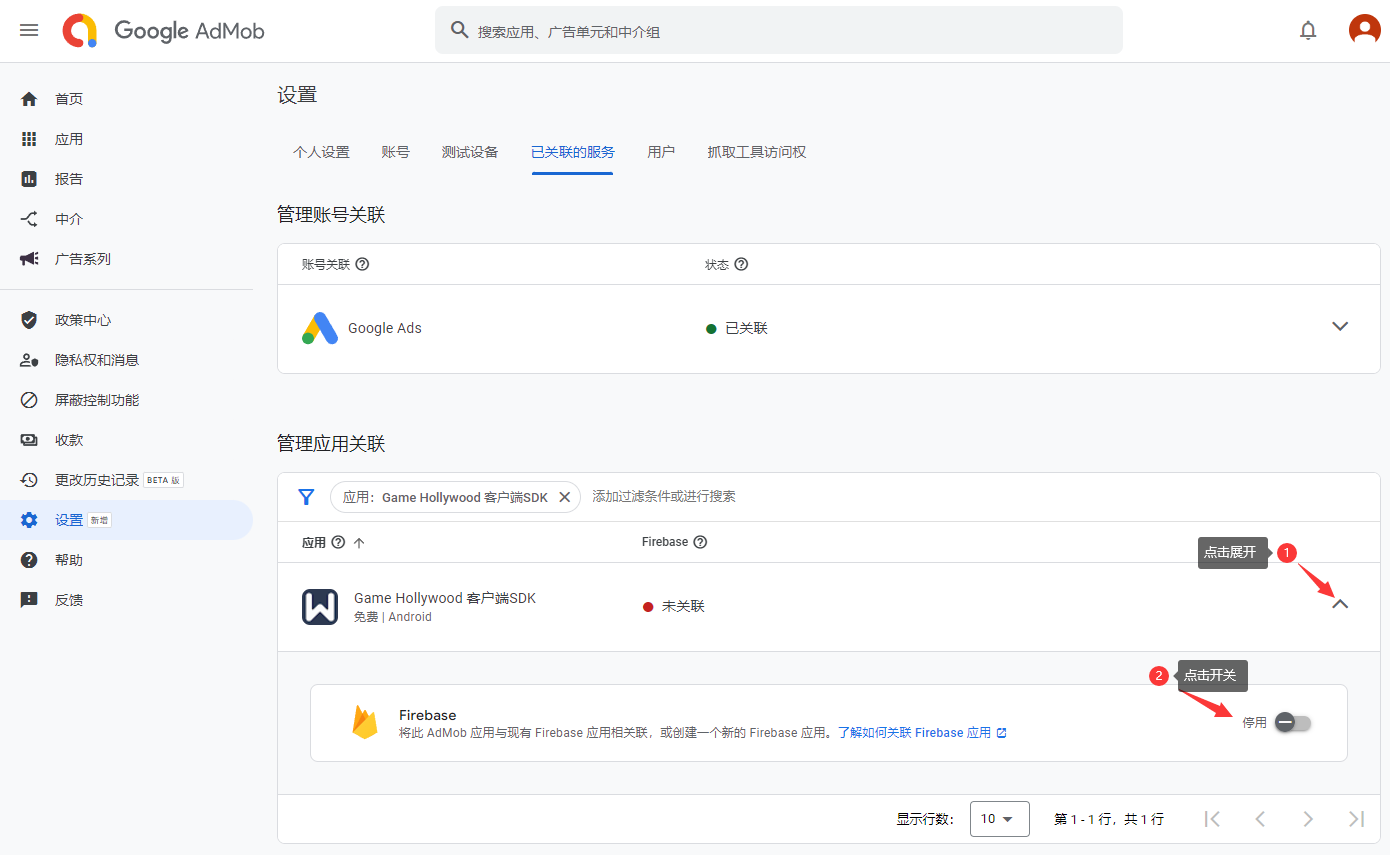Screen dimensions: 1390x855
Task: Click the Google Ads logo icon
Action: point(320,328)
